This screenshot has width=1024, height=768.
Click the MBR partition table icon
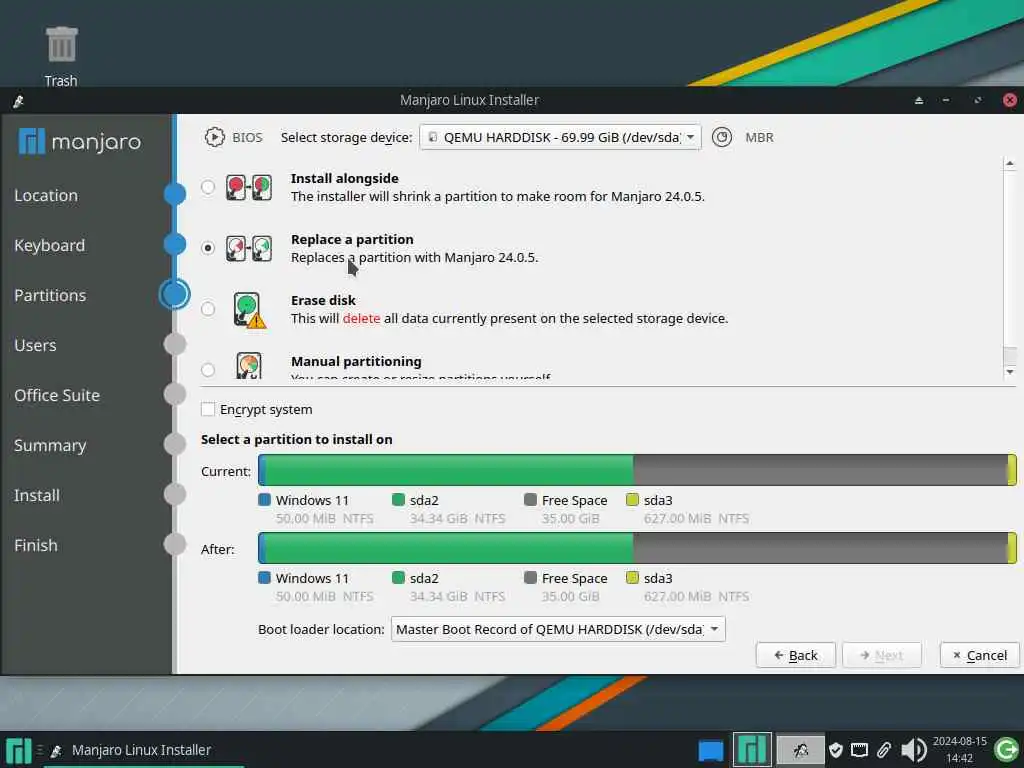[722, 137]
